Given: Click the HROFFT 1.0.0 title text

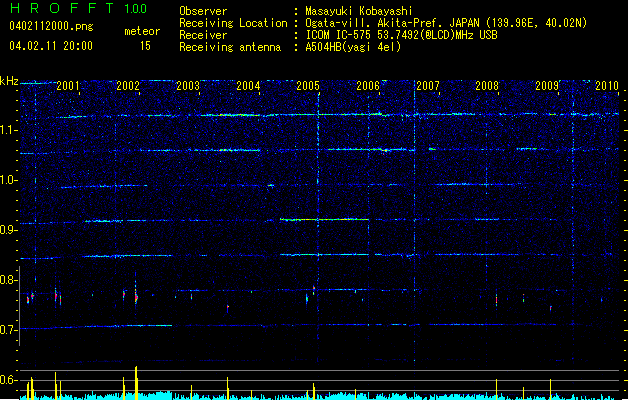Looking at the screenshot, I should coord(79,8).
